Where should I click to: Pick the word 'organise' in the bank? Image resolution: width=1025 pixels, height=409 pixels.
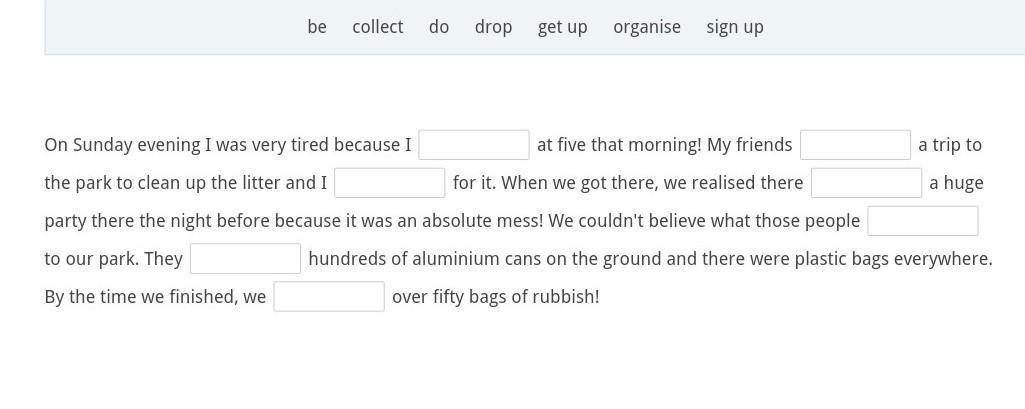(x=647, y=27)
